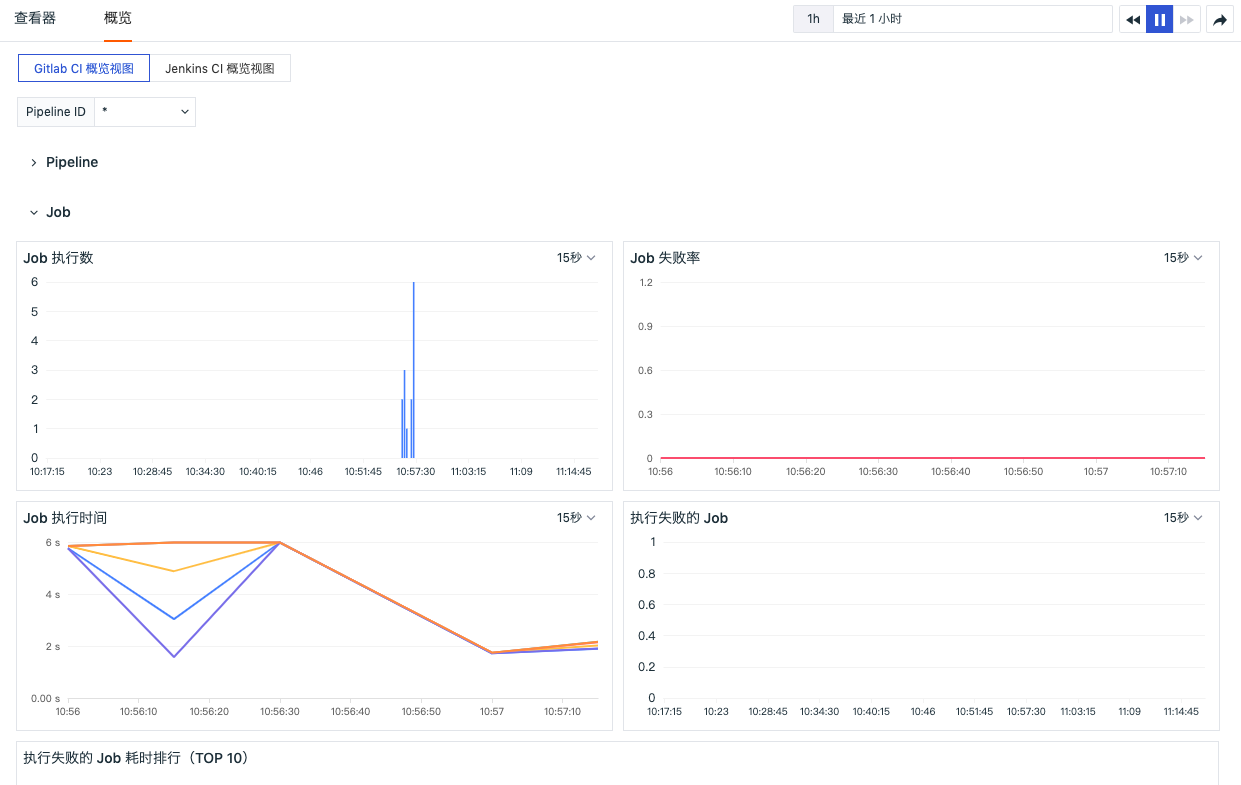Click the purple line in Job 执行时间 chart
Image resolution: width=1241 pixels, height=785 pixels.
175,655
